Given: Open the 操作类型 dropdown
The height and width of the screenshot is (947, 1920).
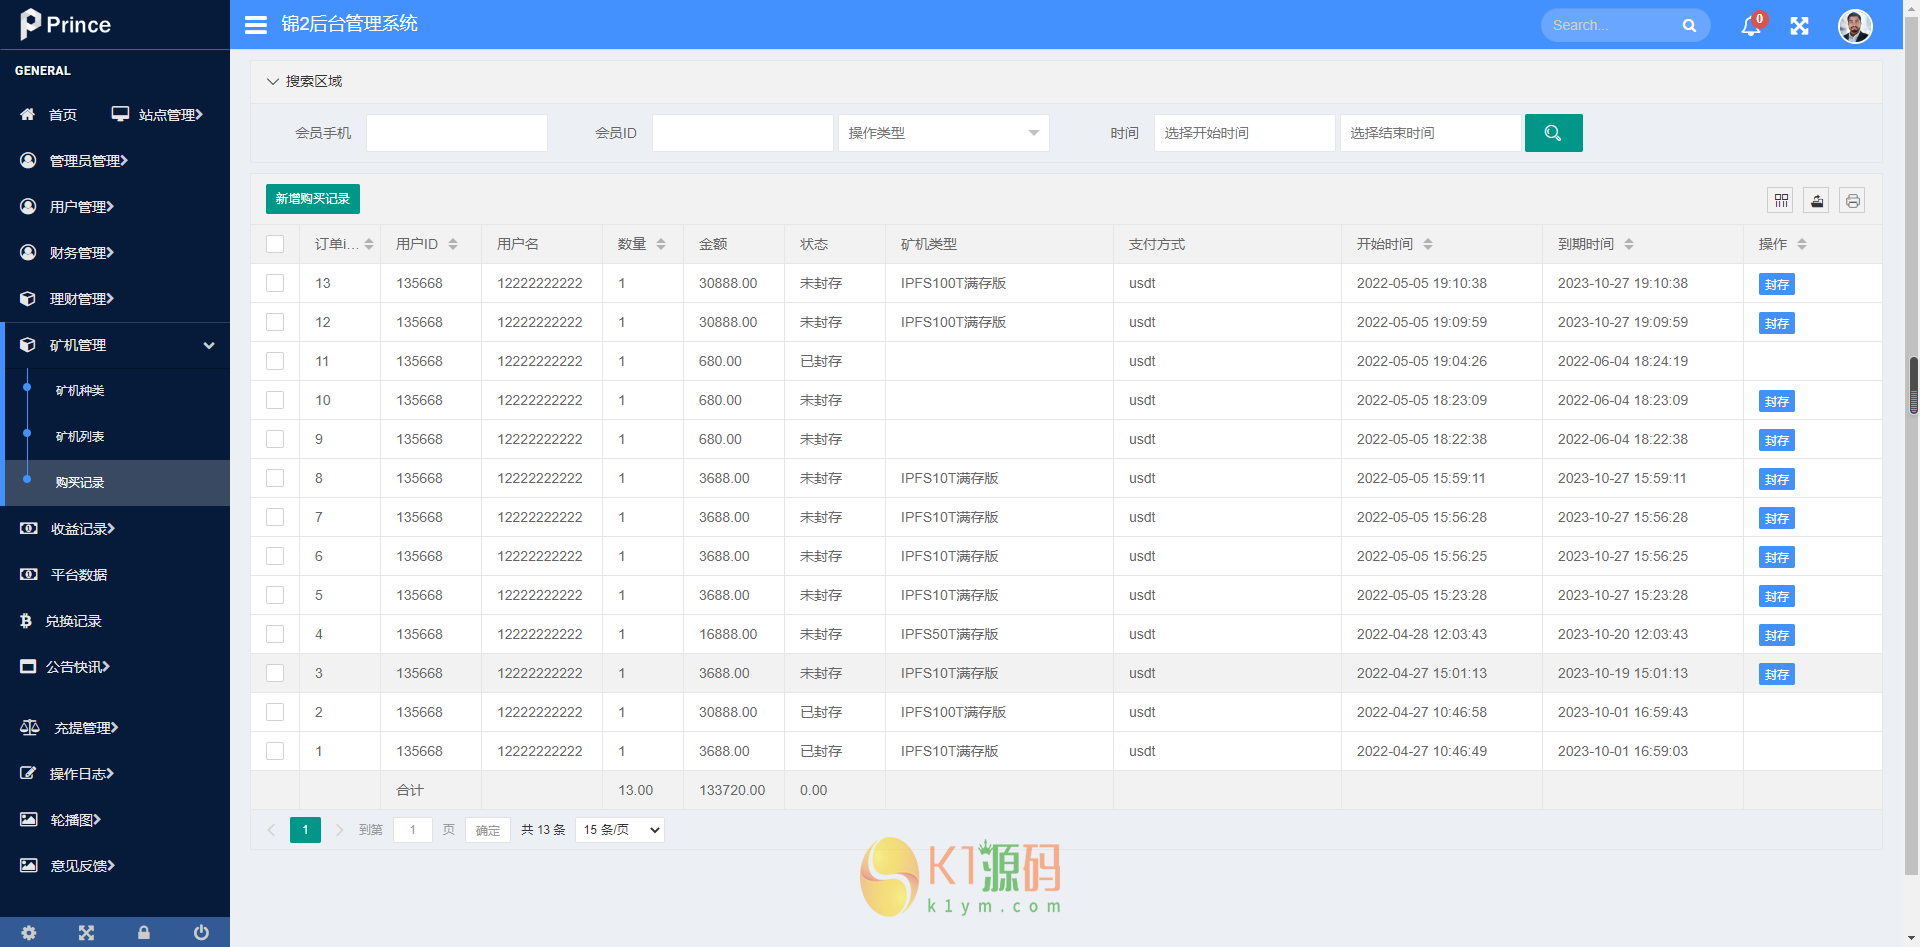Looking at the screenshot, I should click(943, 133).
